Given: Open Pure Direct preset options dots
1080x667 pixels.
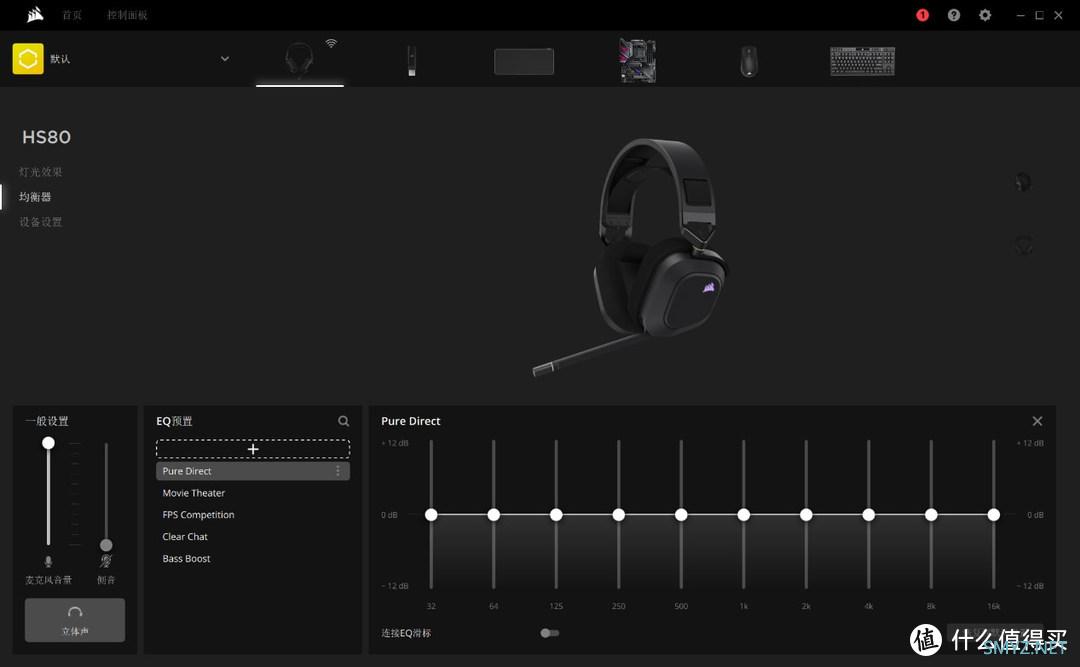Looking at the screenshot, I should coord(338,471).
